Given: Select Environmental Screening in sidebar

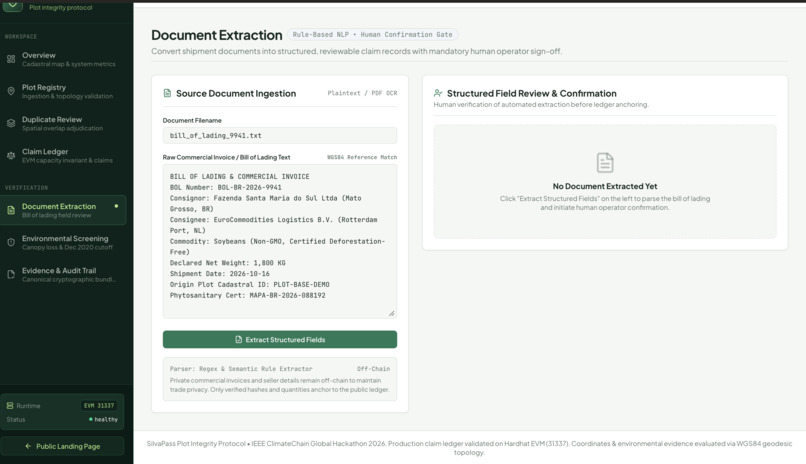Looking at the screenshot, I should [63, 243].
